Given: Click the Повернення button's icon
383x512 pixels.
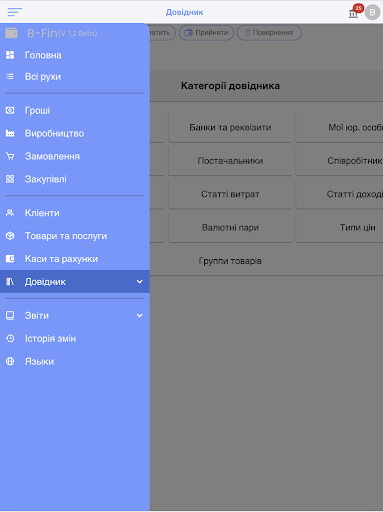Looking at the screenshot, I should 248,33.
